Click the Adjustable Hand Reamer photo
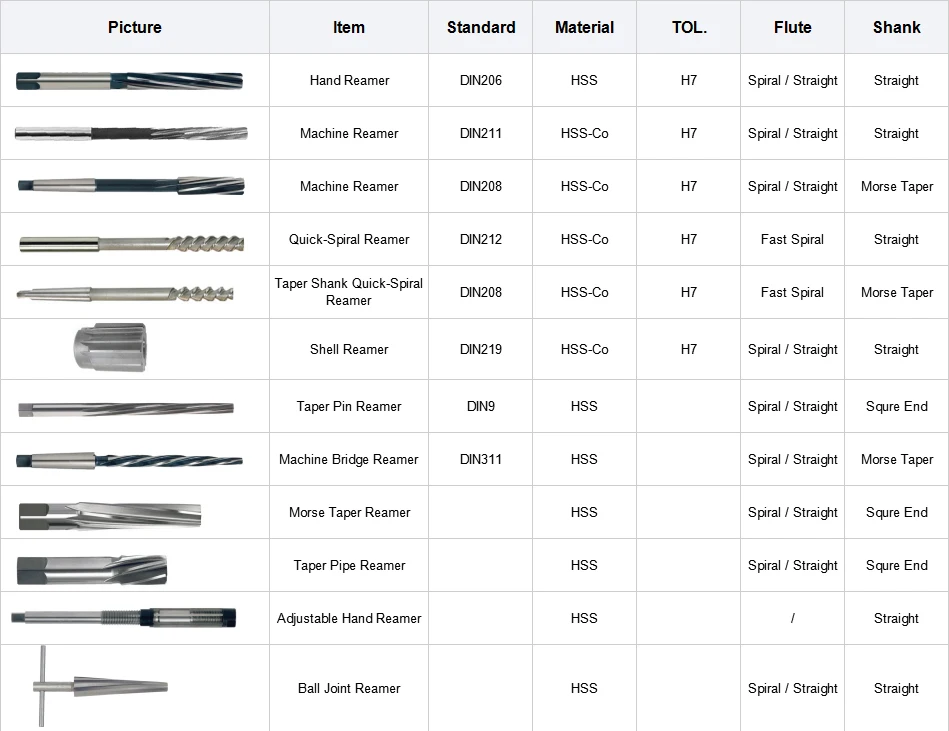The height and width of the screenshot is (731, 949). click(x=123, y=618)
